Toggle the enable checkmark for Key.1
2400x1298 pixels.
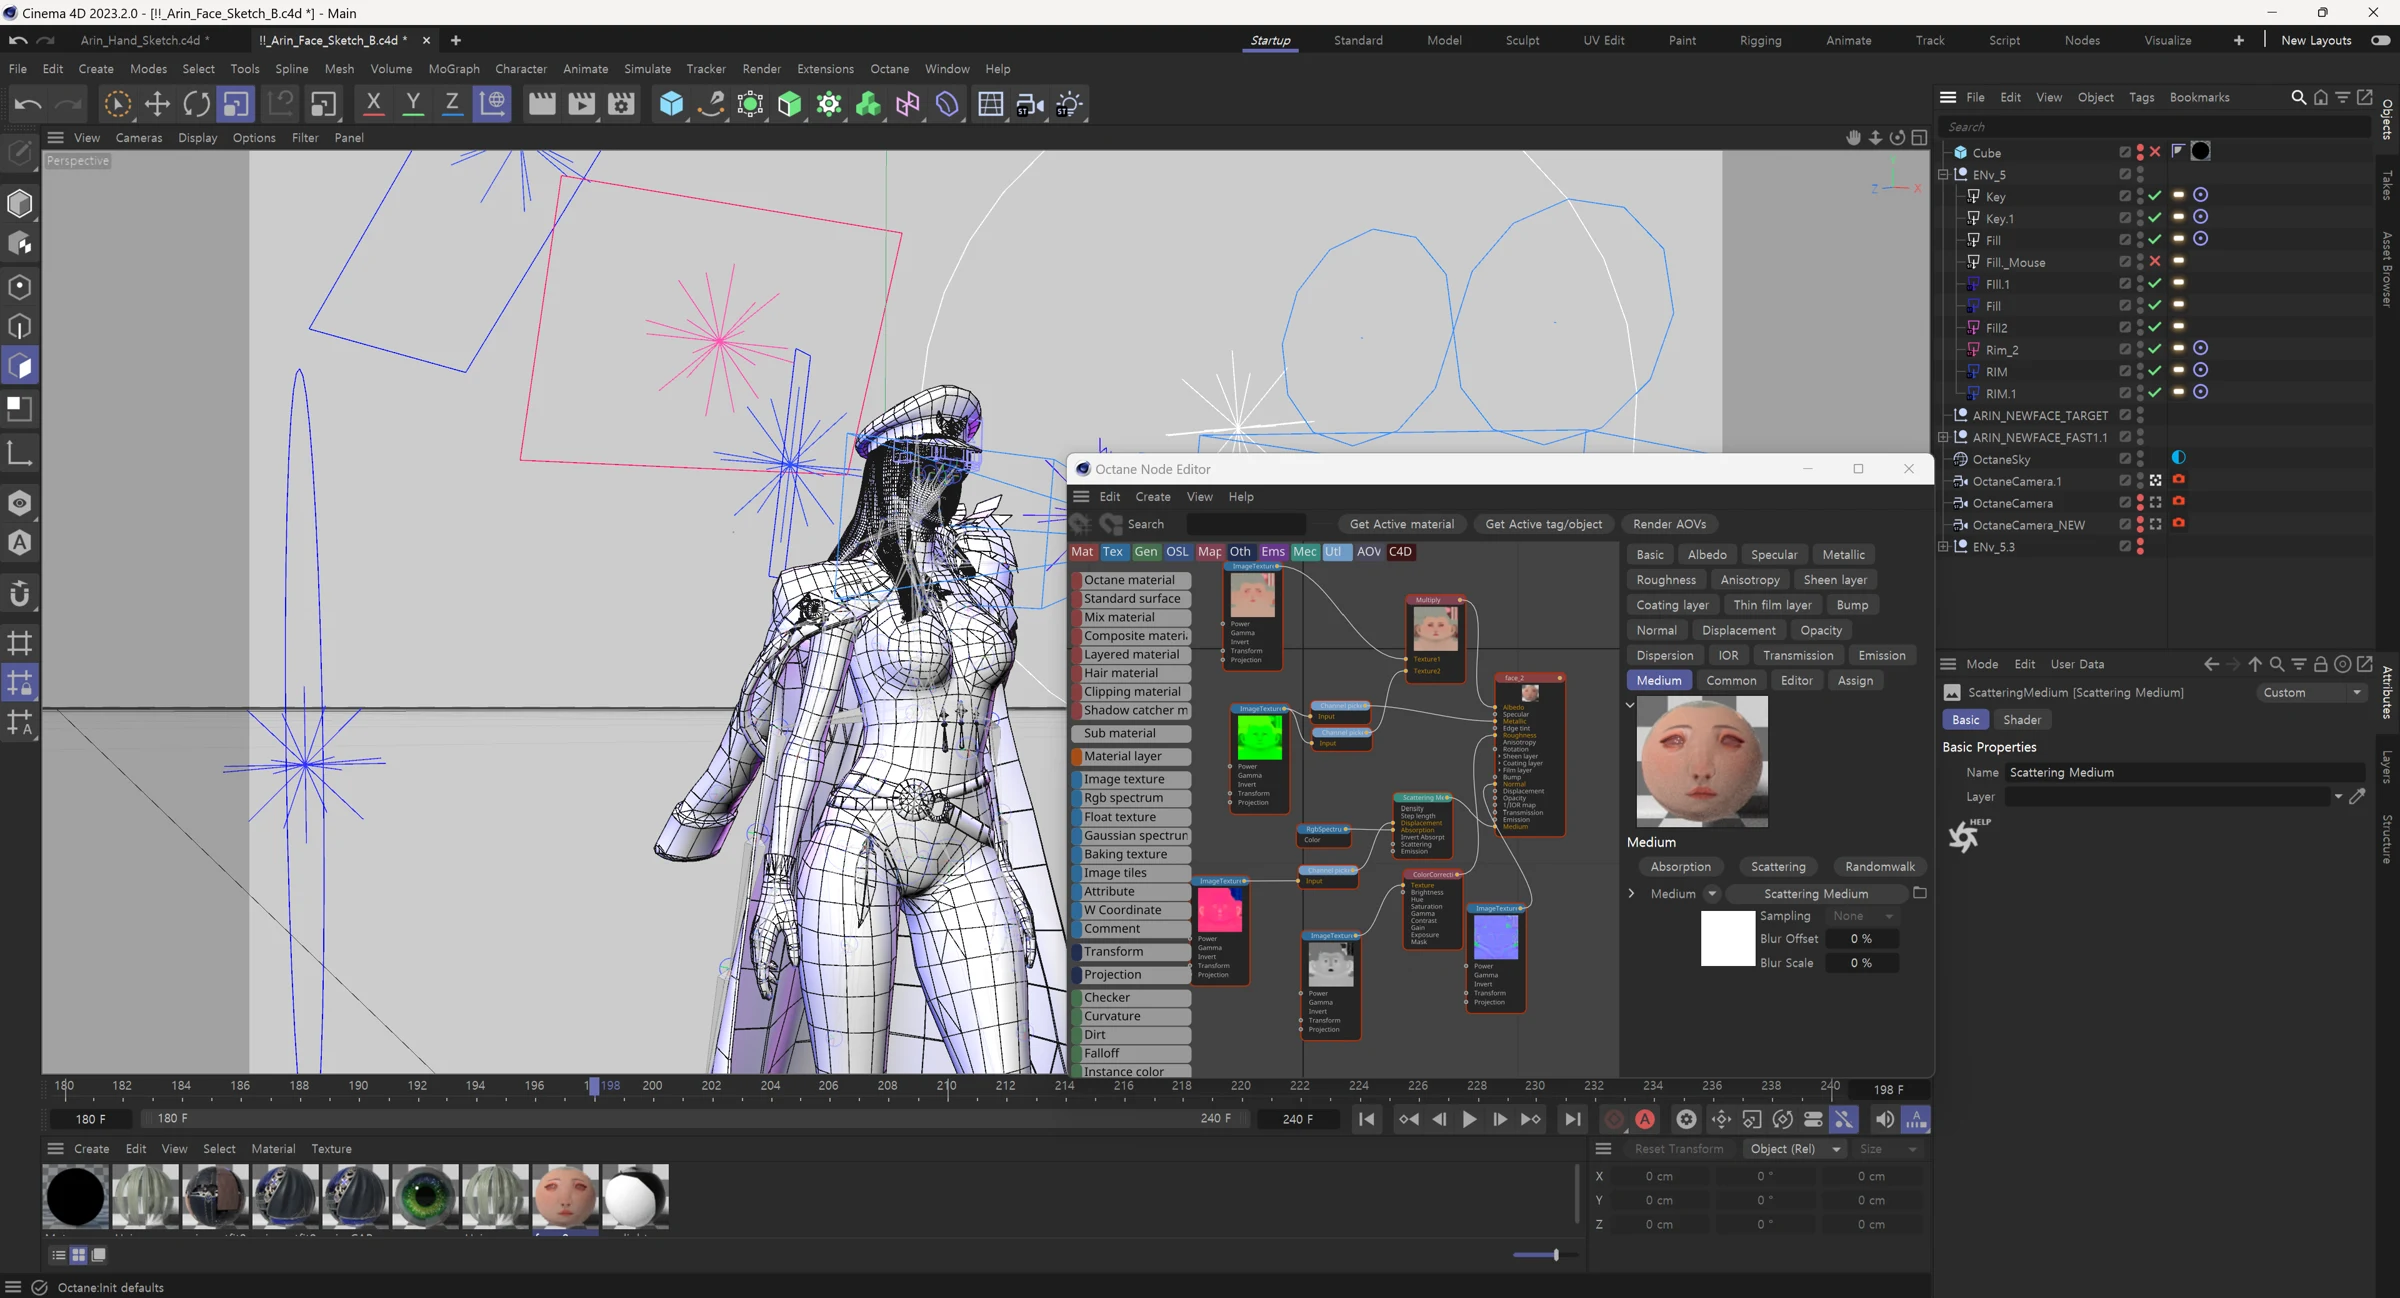pyautogui.click(x=2155, y=218)
